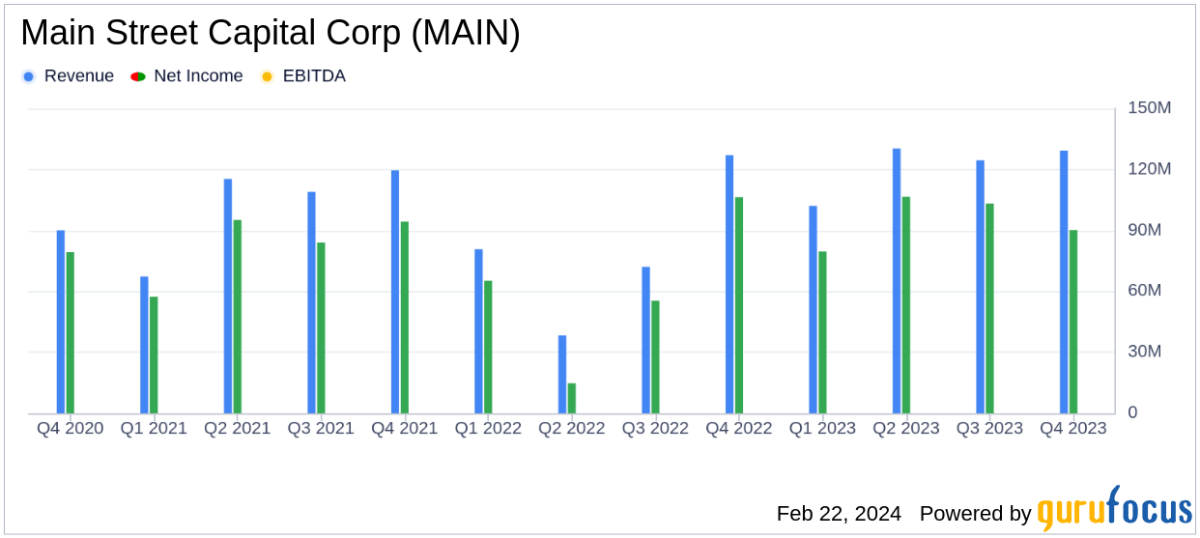Click the 90M y-axis value
This screenshot has width=1200, height=538.
pyautogui.click(x=1144, y=230)
